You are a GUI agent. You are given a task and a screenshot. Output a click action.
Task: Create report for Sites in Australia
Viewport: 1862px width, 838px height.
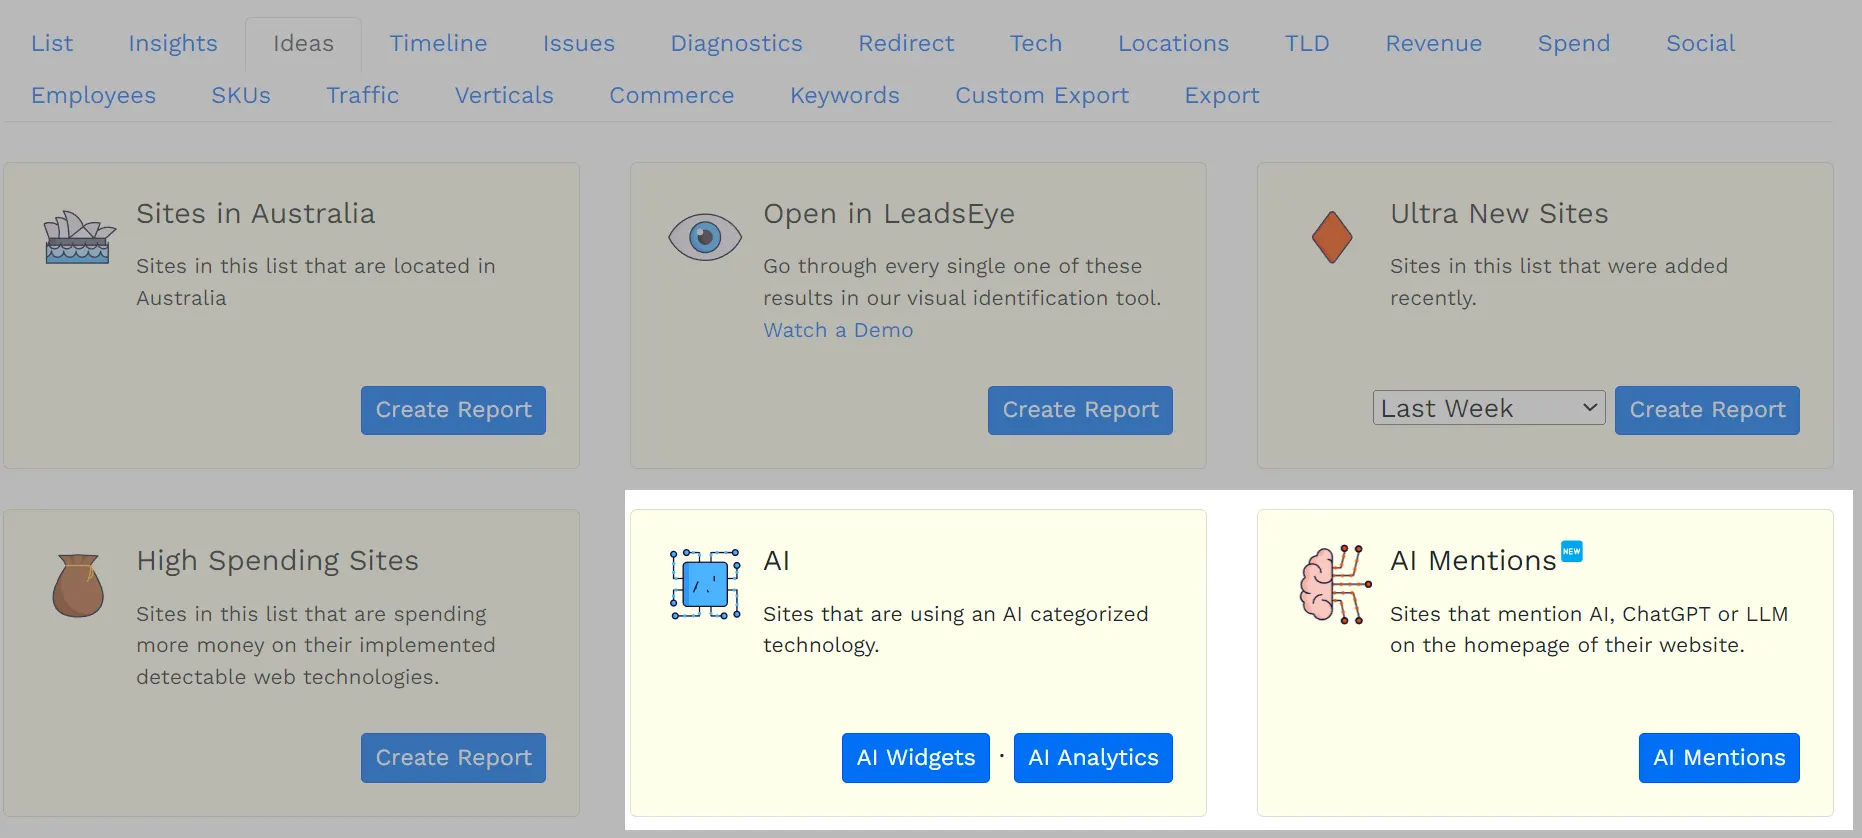coord(453,410)
